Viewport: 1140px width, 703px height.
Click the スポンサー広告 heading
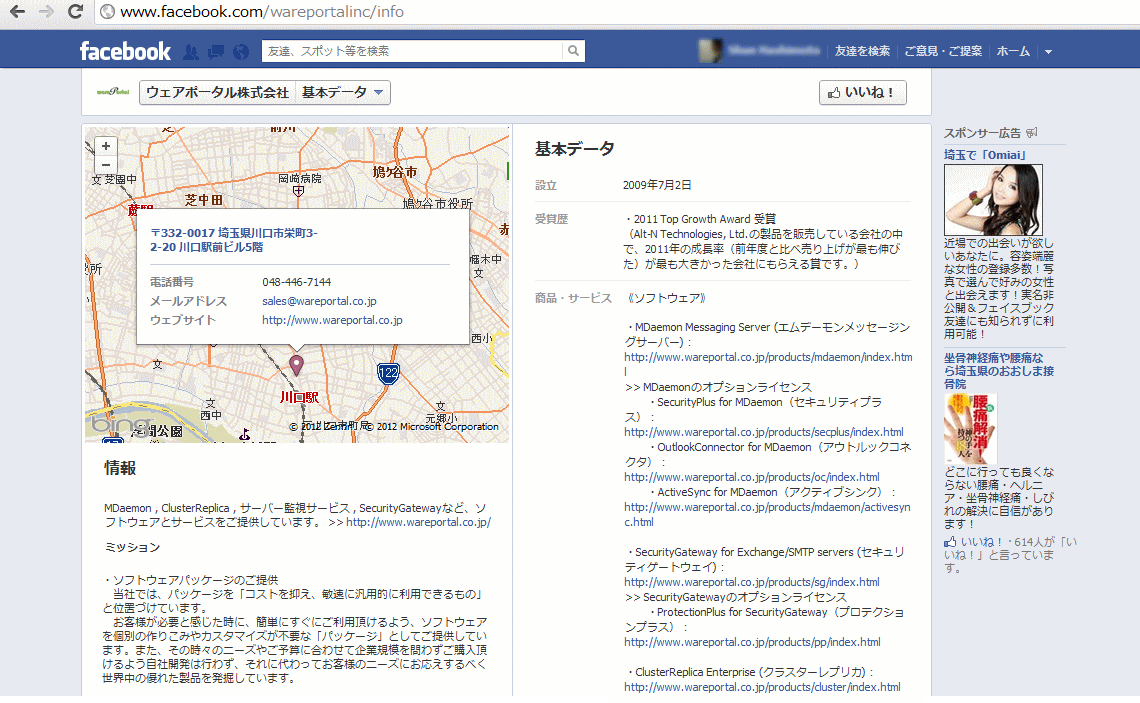pos(982,133)
